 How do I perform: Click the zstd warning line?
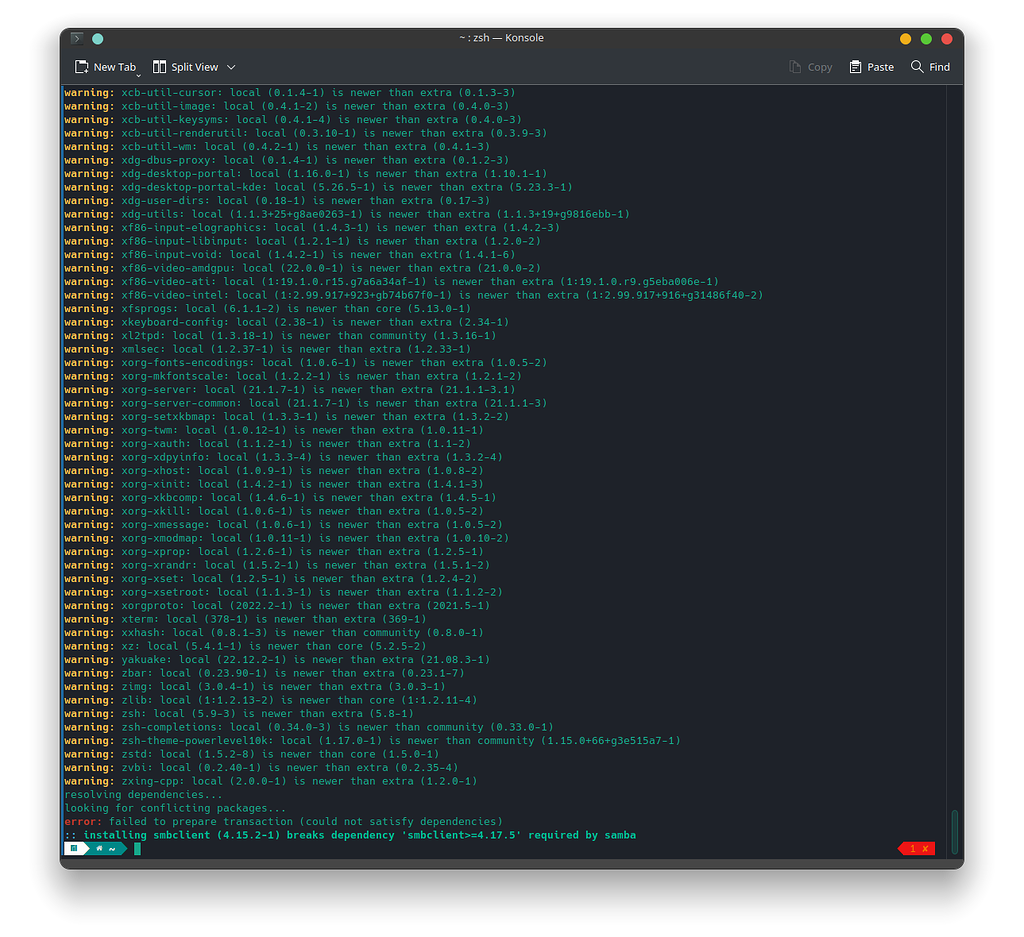click(x=251, y=754)
